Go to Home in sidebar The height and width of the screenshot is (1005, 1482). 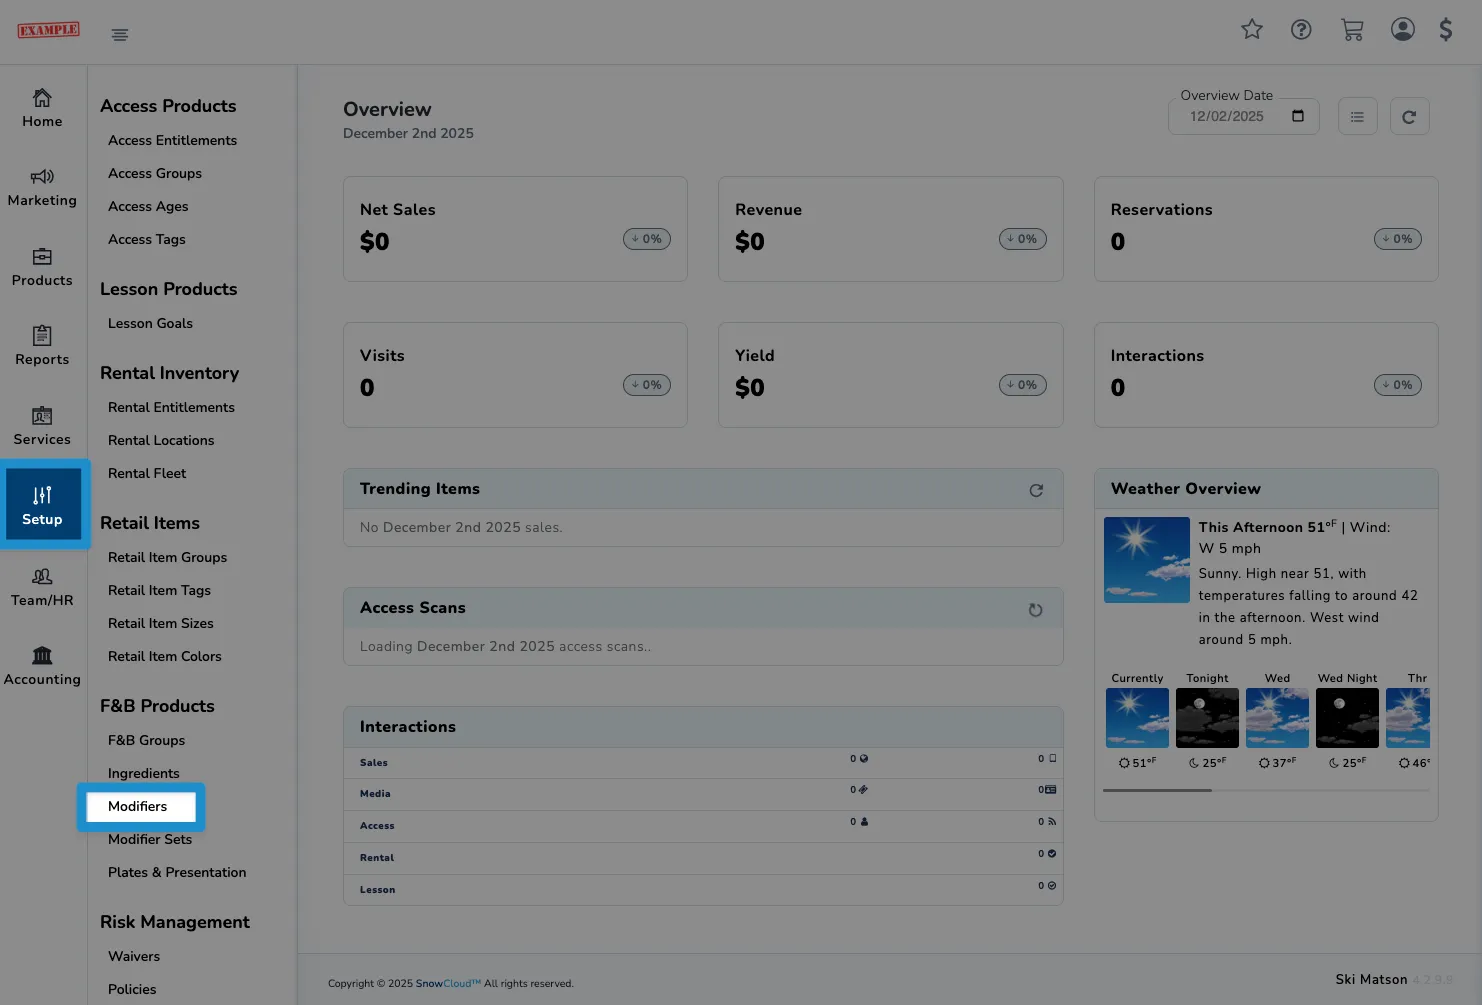[x=42, y=109]
